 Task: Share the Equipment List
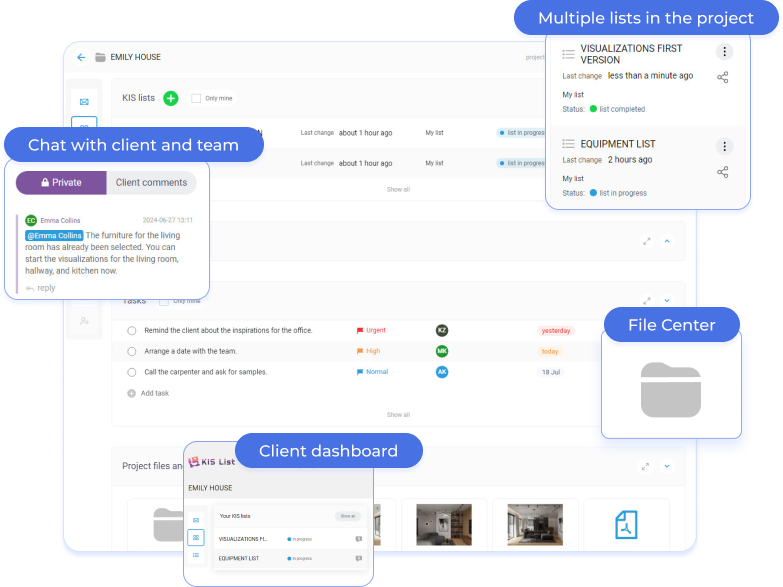tap(723, 172)
